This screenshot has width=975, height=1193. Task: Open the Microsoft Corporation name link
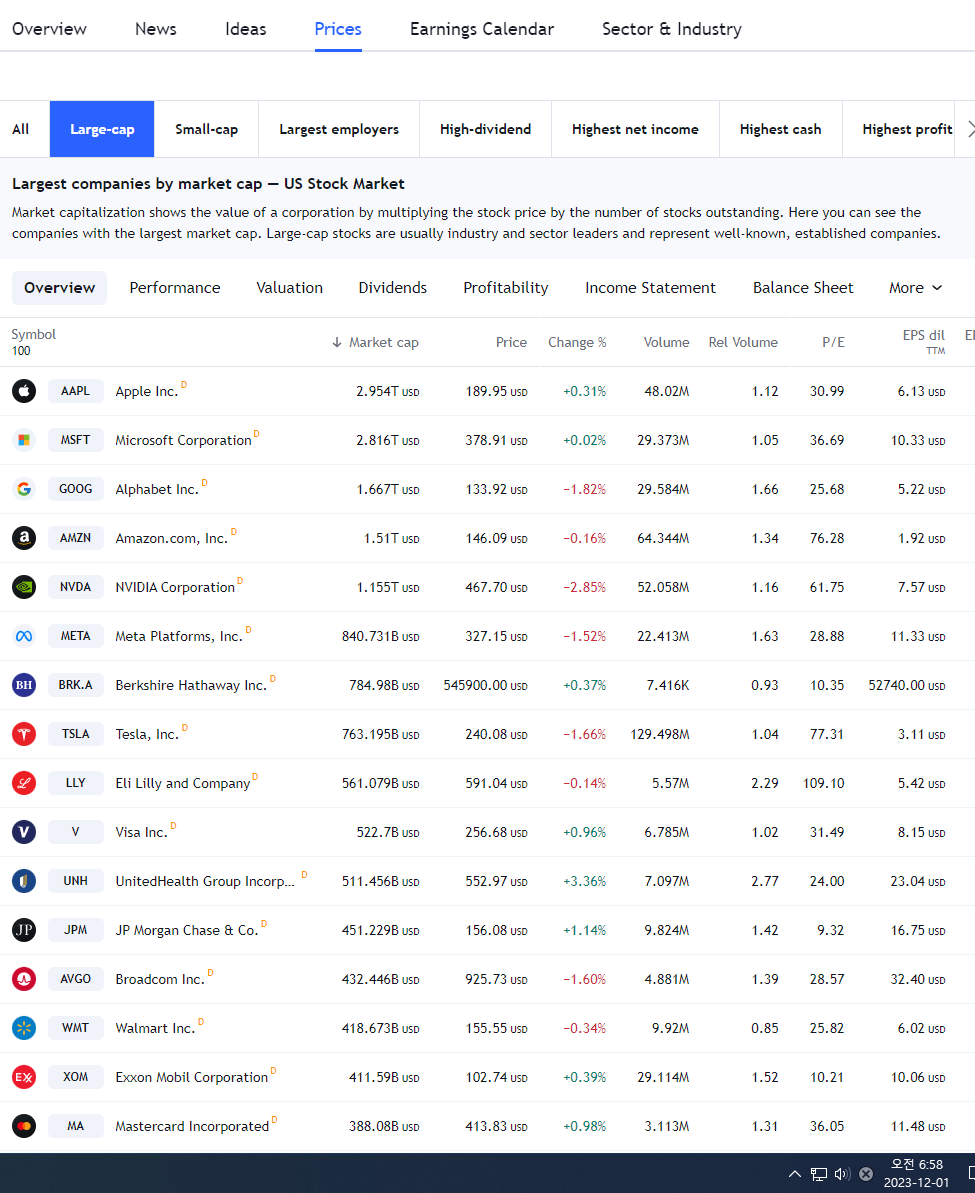[x=183, y=441]
